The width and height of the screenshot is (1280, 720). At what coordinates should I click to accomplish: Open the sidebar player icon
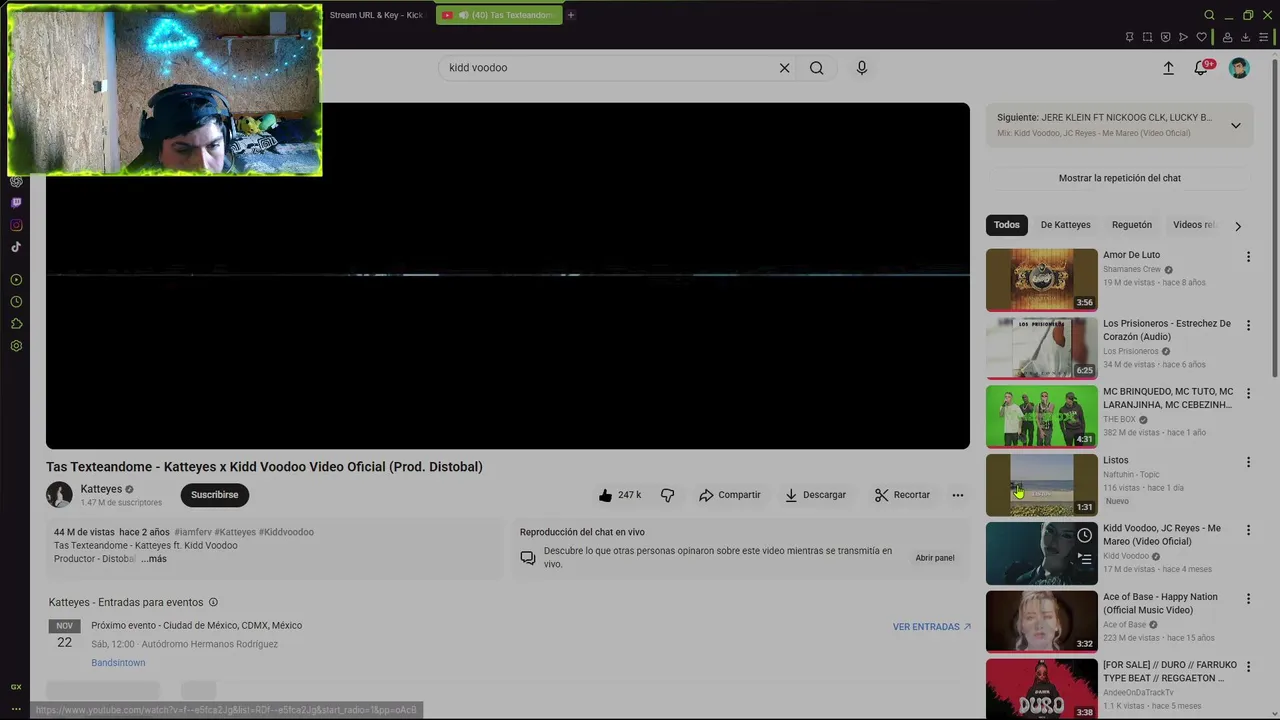[16, 280]
